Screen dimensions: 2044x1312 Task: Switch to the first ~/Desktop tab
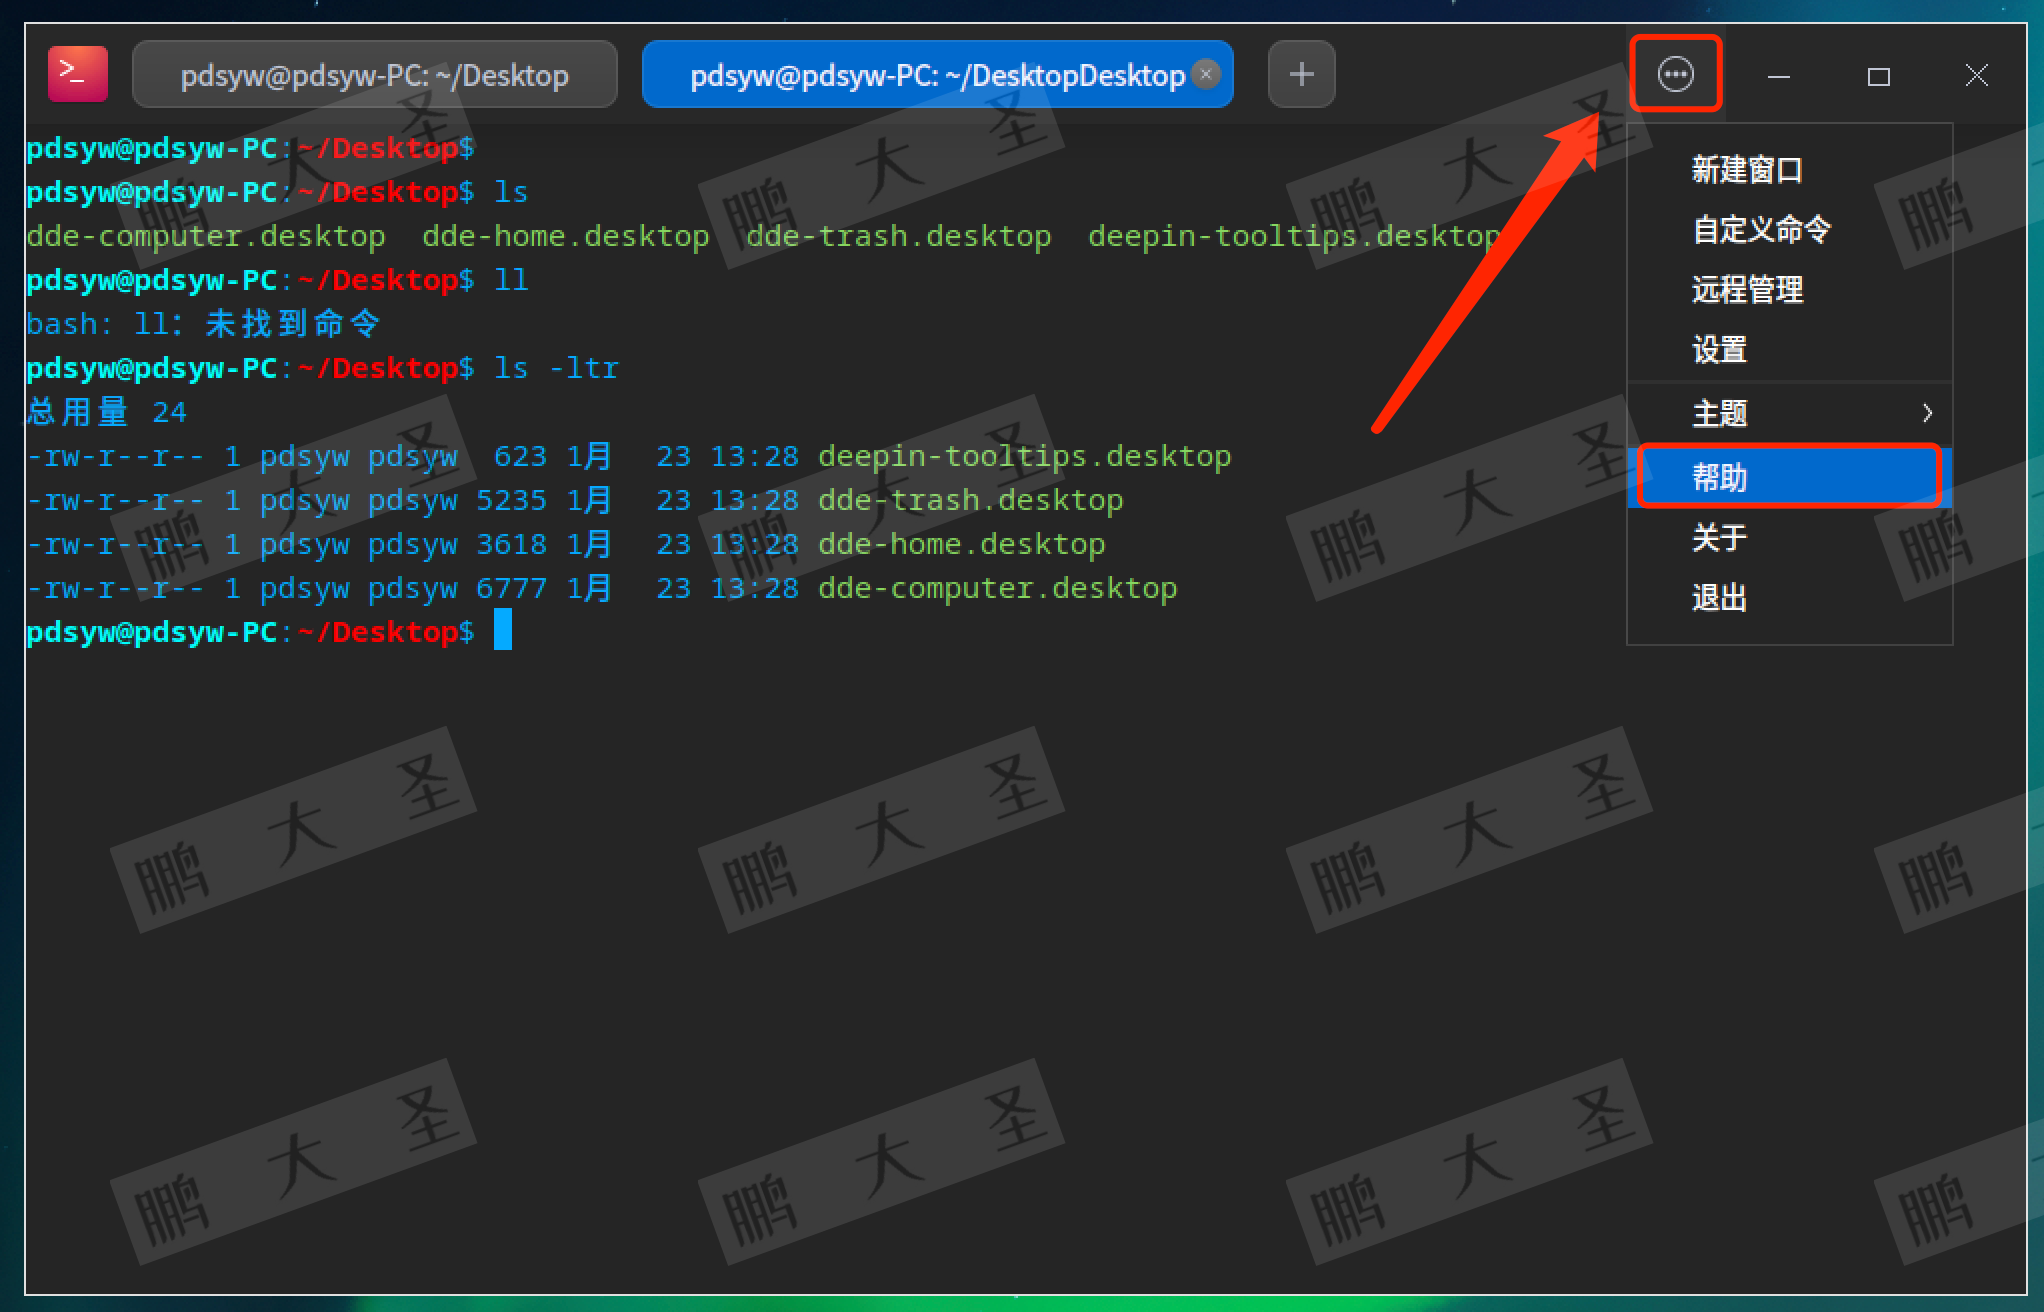(x=374, y=75)
